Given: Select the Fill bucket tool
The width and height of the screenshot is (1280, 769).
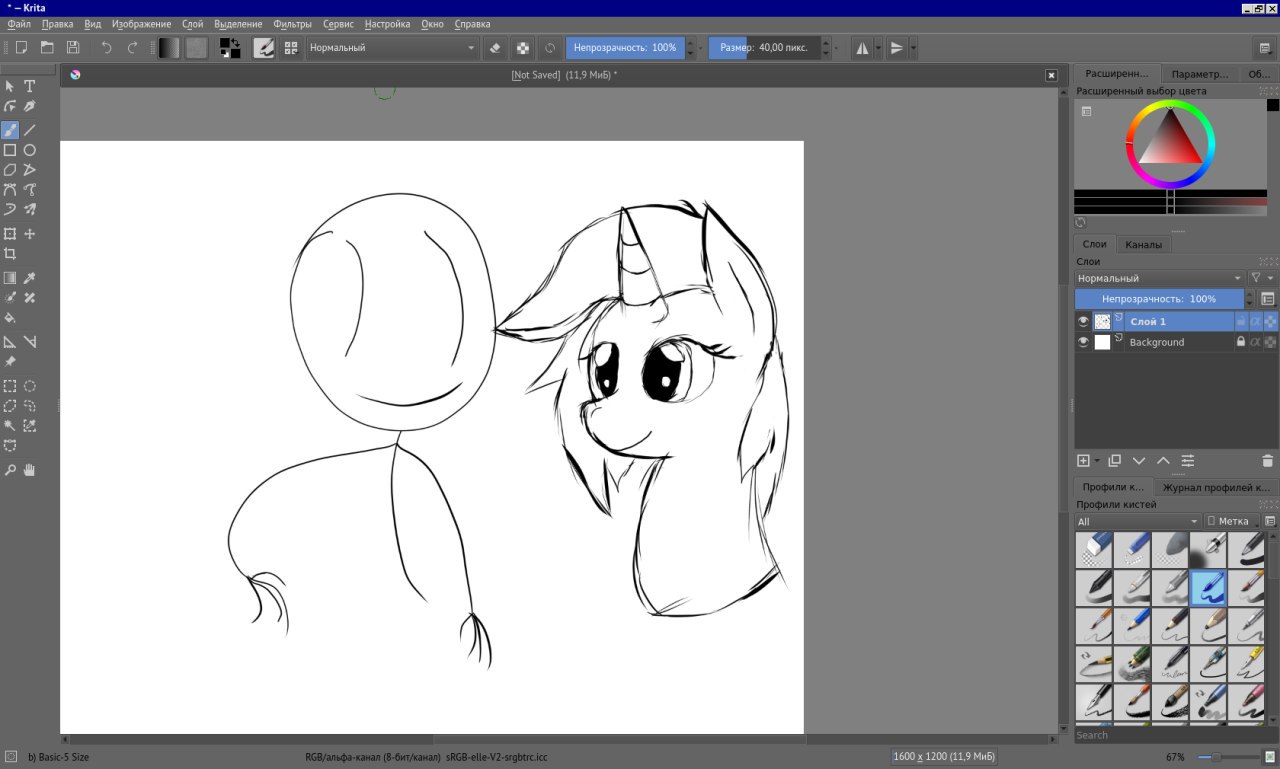Looking at the screenshot, I should tap(10, 318).
